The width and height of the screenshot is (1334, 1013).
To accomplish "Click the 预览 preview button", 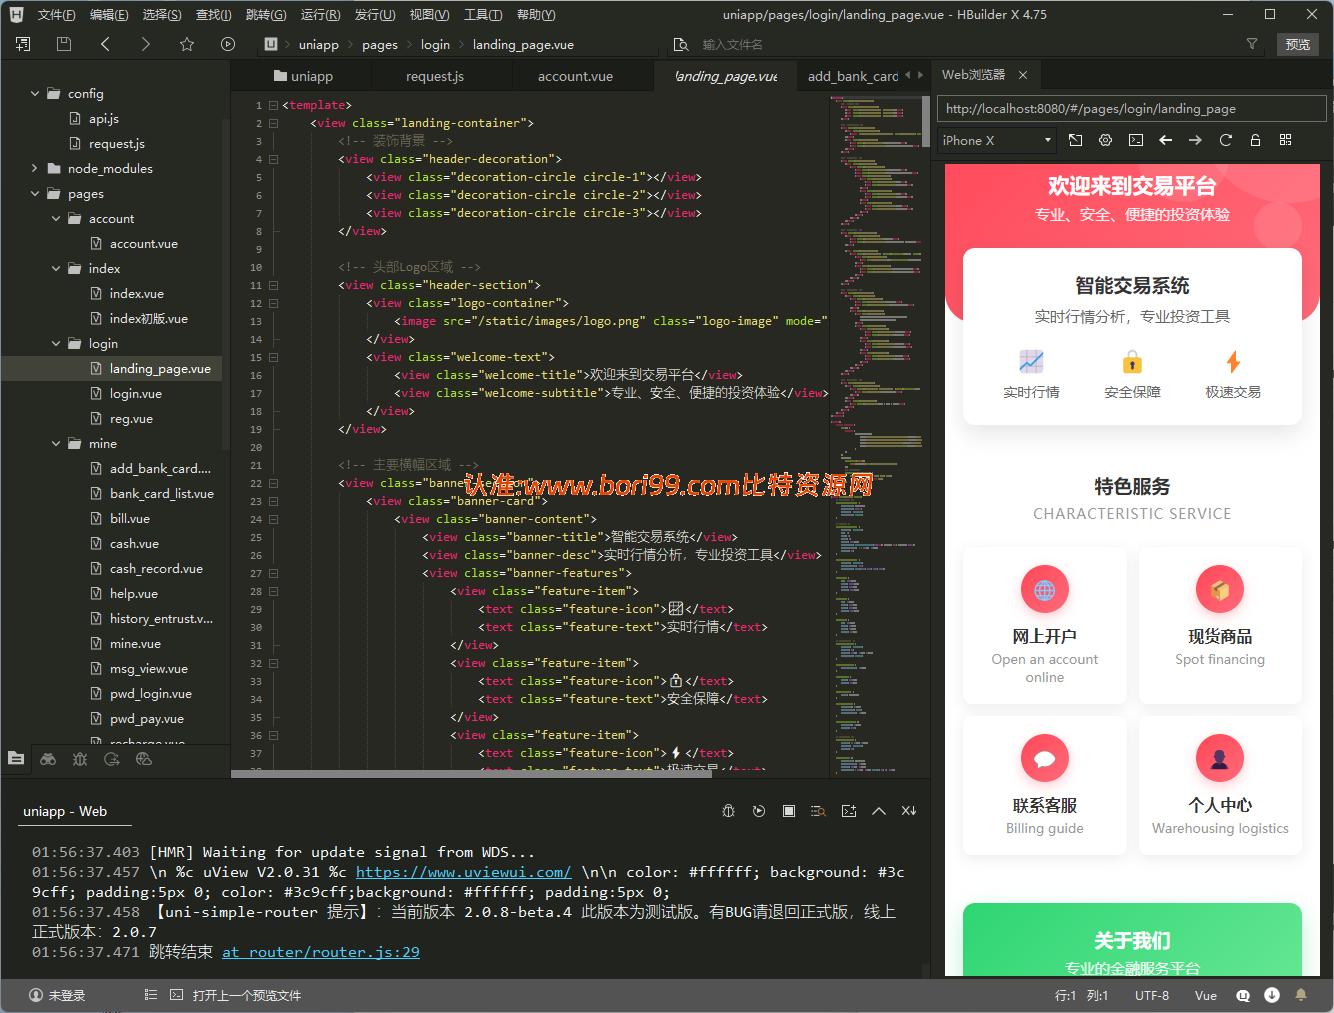I will (x=1298, y=44).
